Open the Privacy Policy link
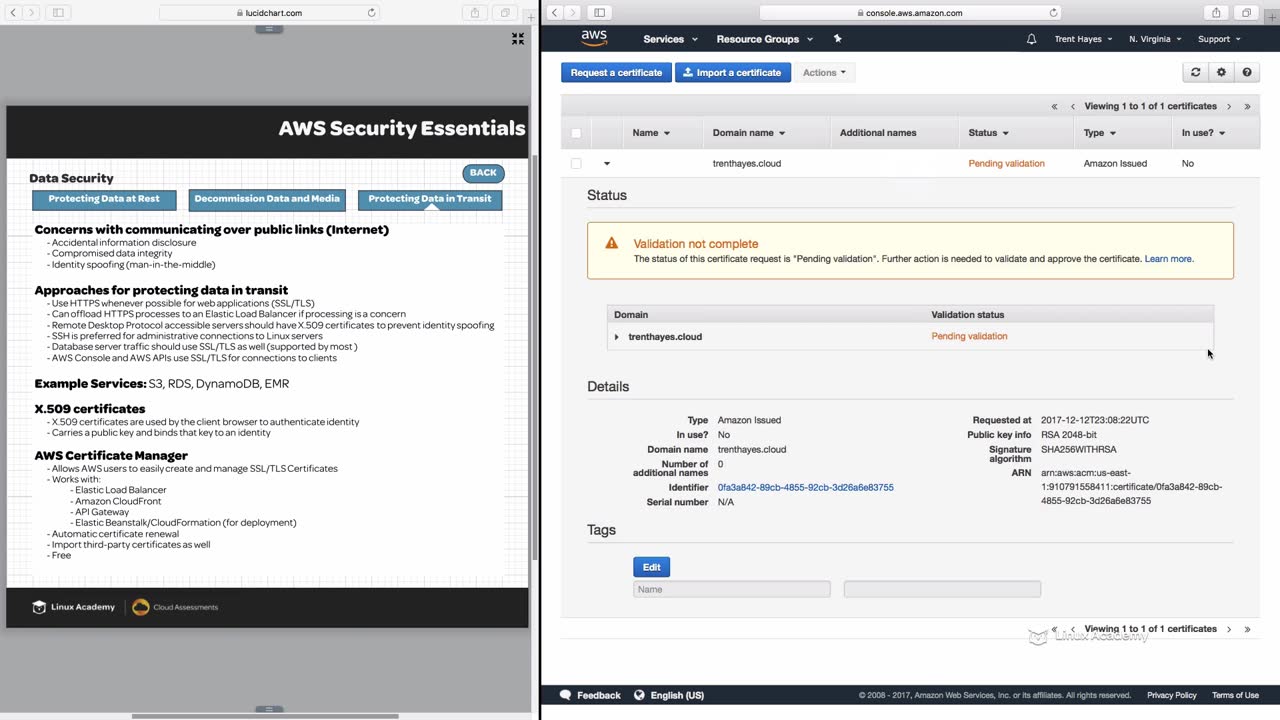 point(1171,695)
